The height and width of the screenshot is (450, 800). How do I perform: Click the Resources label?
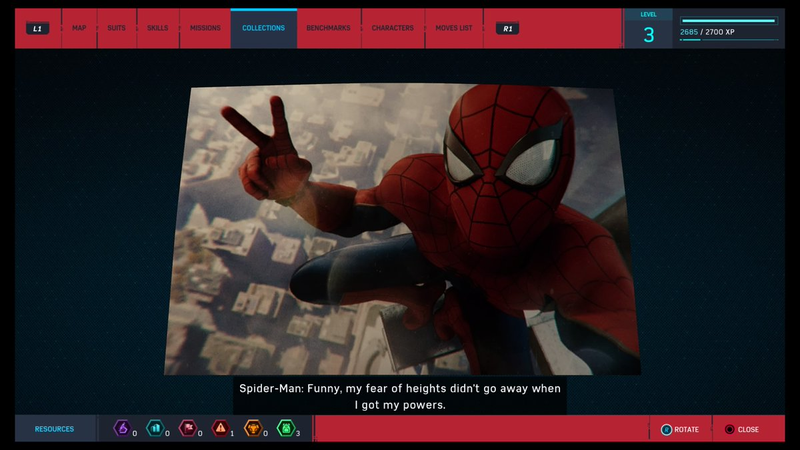(54, 429)
